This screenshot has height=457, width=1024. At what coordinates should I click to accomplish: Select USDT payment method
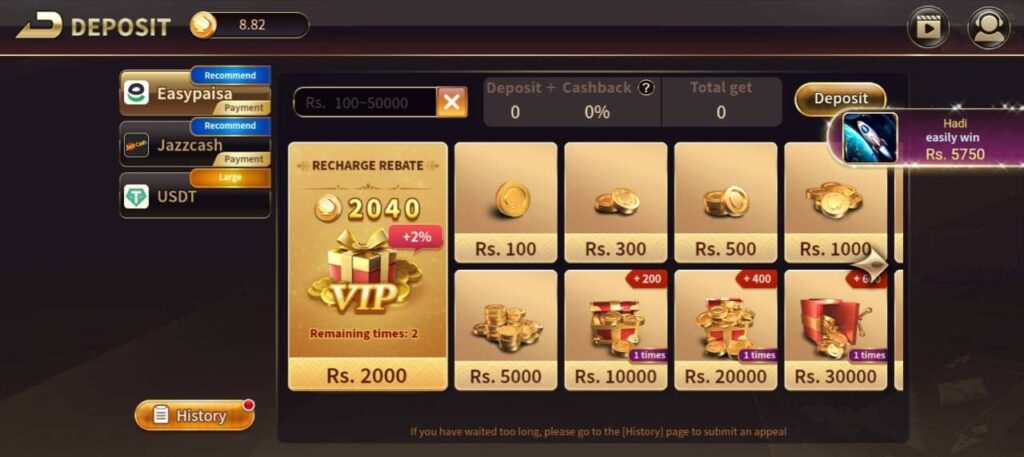[195, 195]
